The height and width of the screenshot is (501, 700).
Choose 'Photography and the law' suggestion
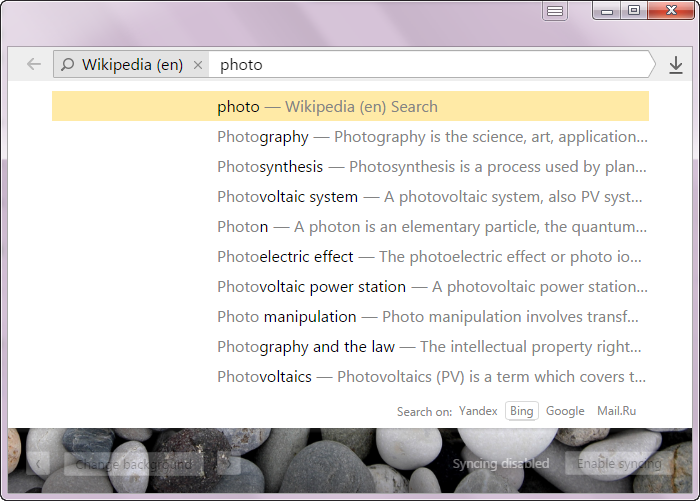(350, 347)
